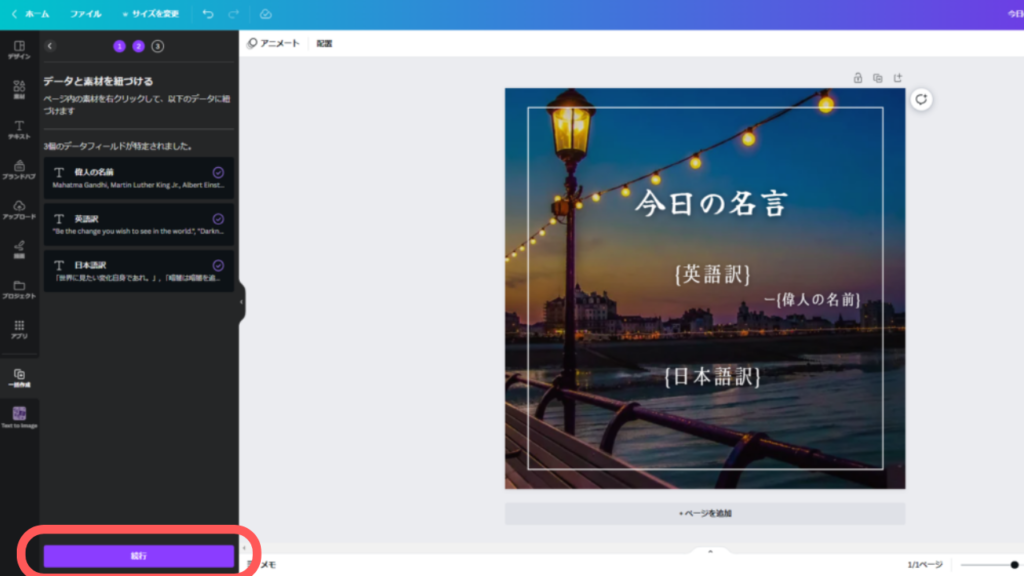
Task: Toggle checkmark on 英語訳 data field
Action: pos(218,219)
